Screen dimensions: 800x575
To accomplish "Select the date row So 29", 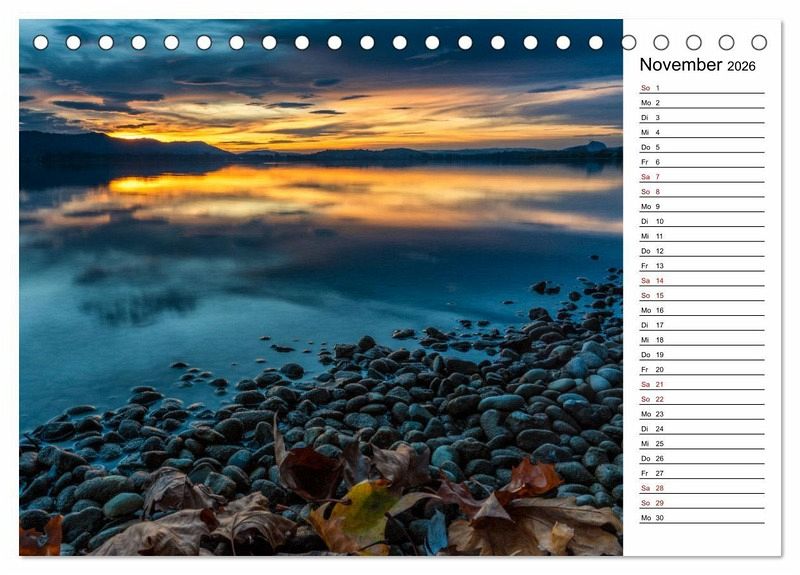I will [702, 502].
